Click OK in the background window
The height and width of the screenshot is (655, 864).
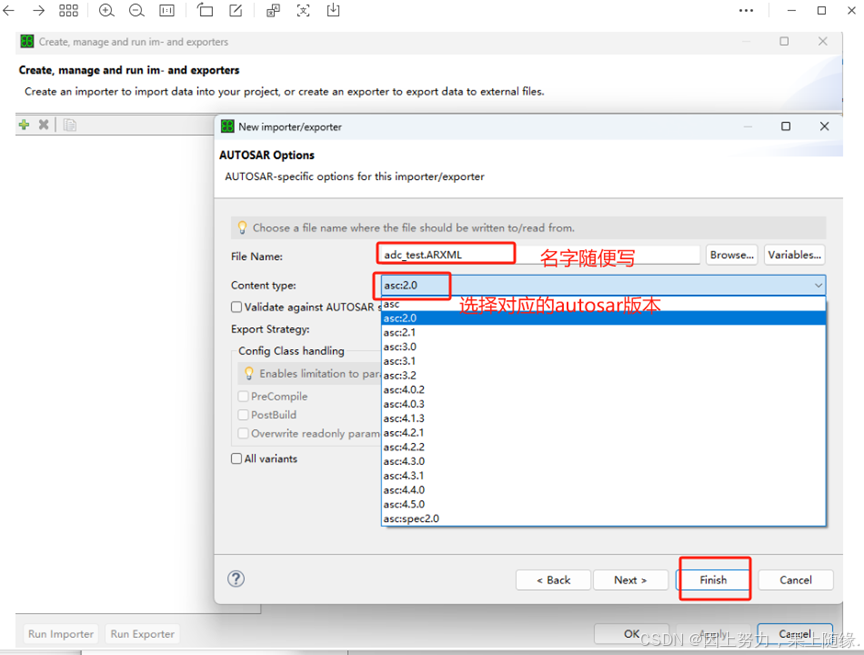tap(631, 634)
